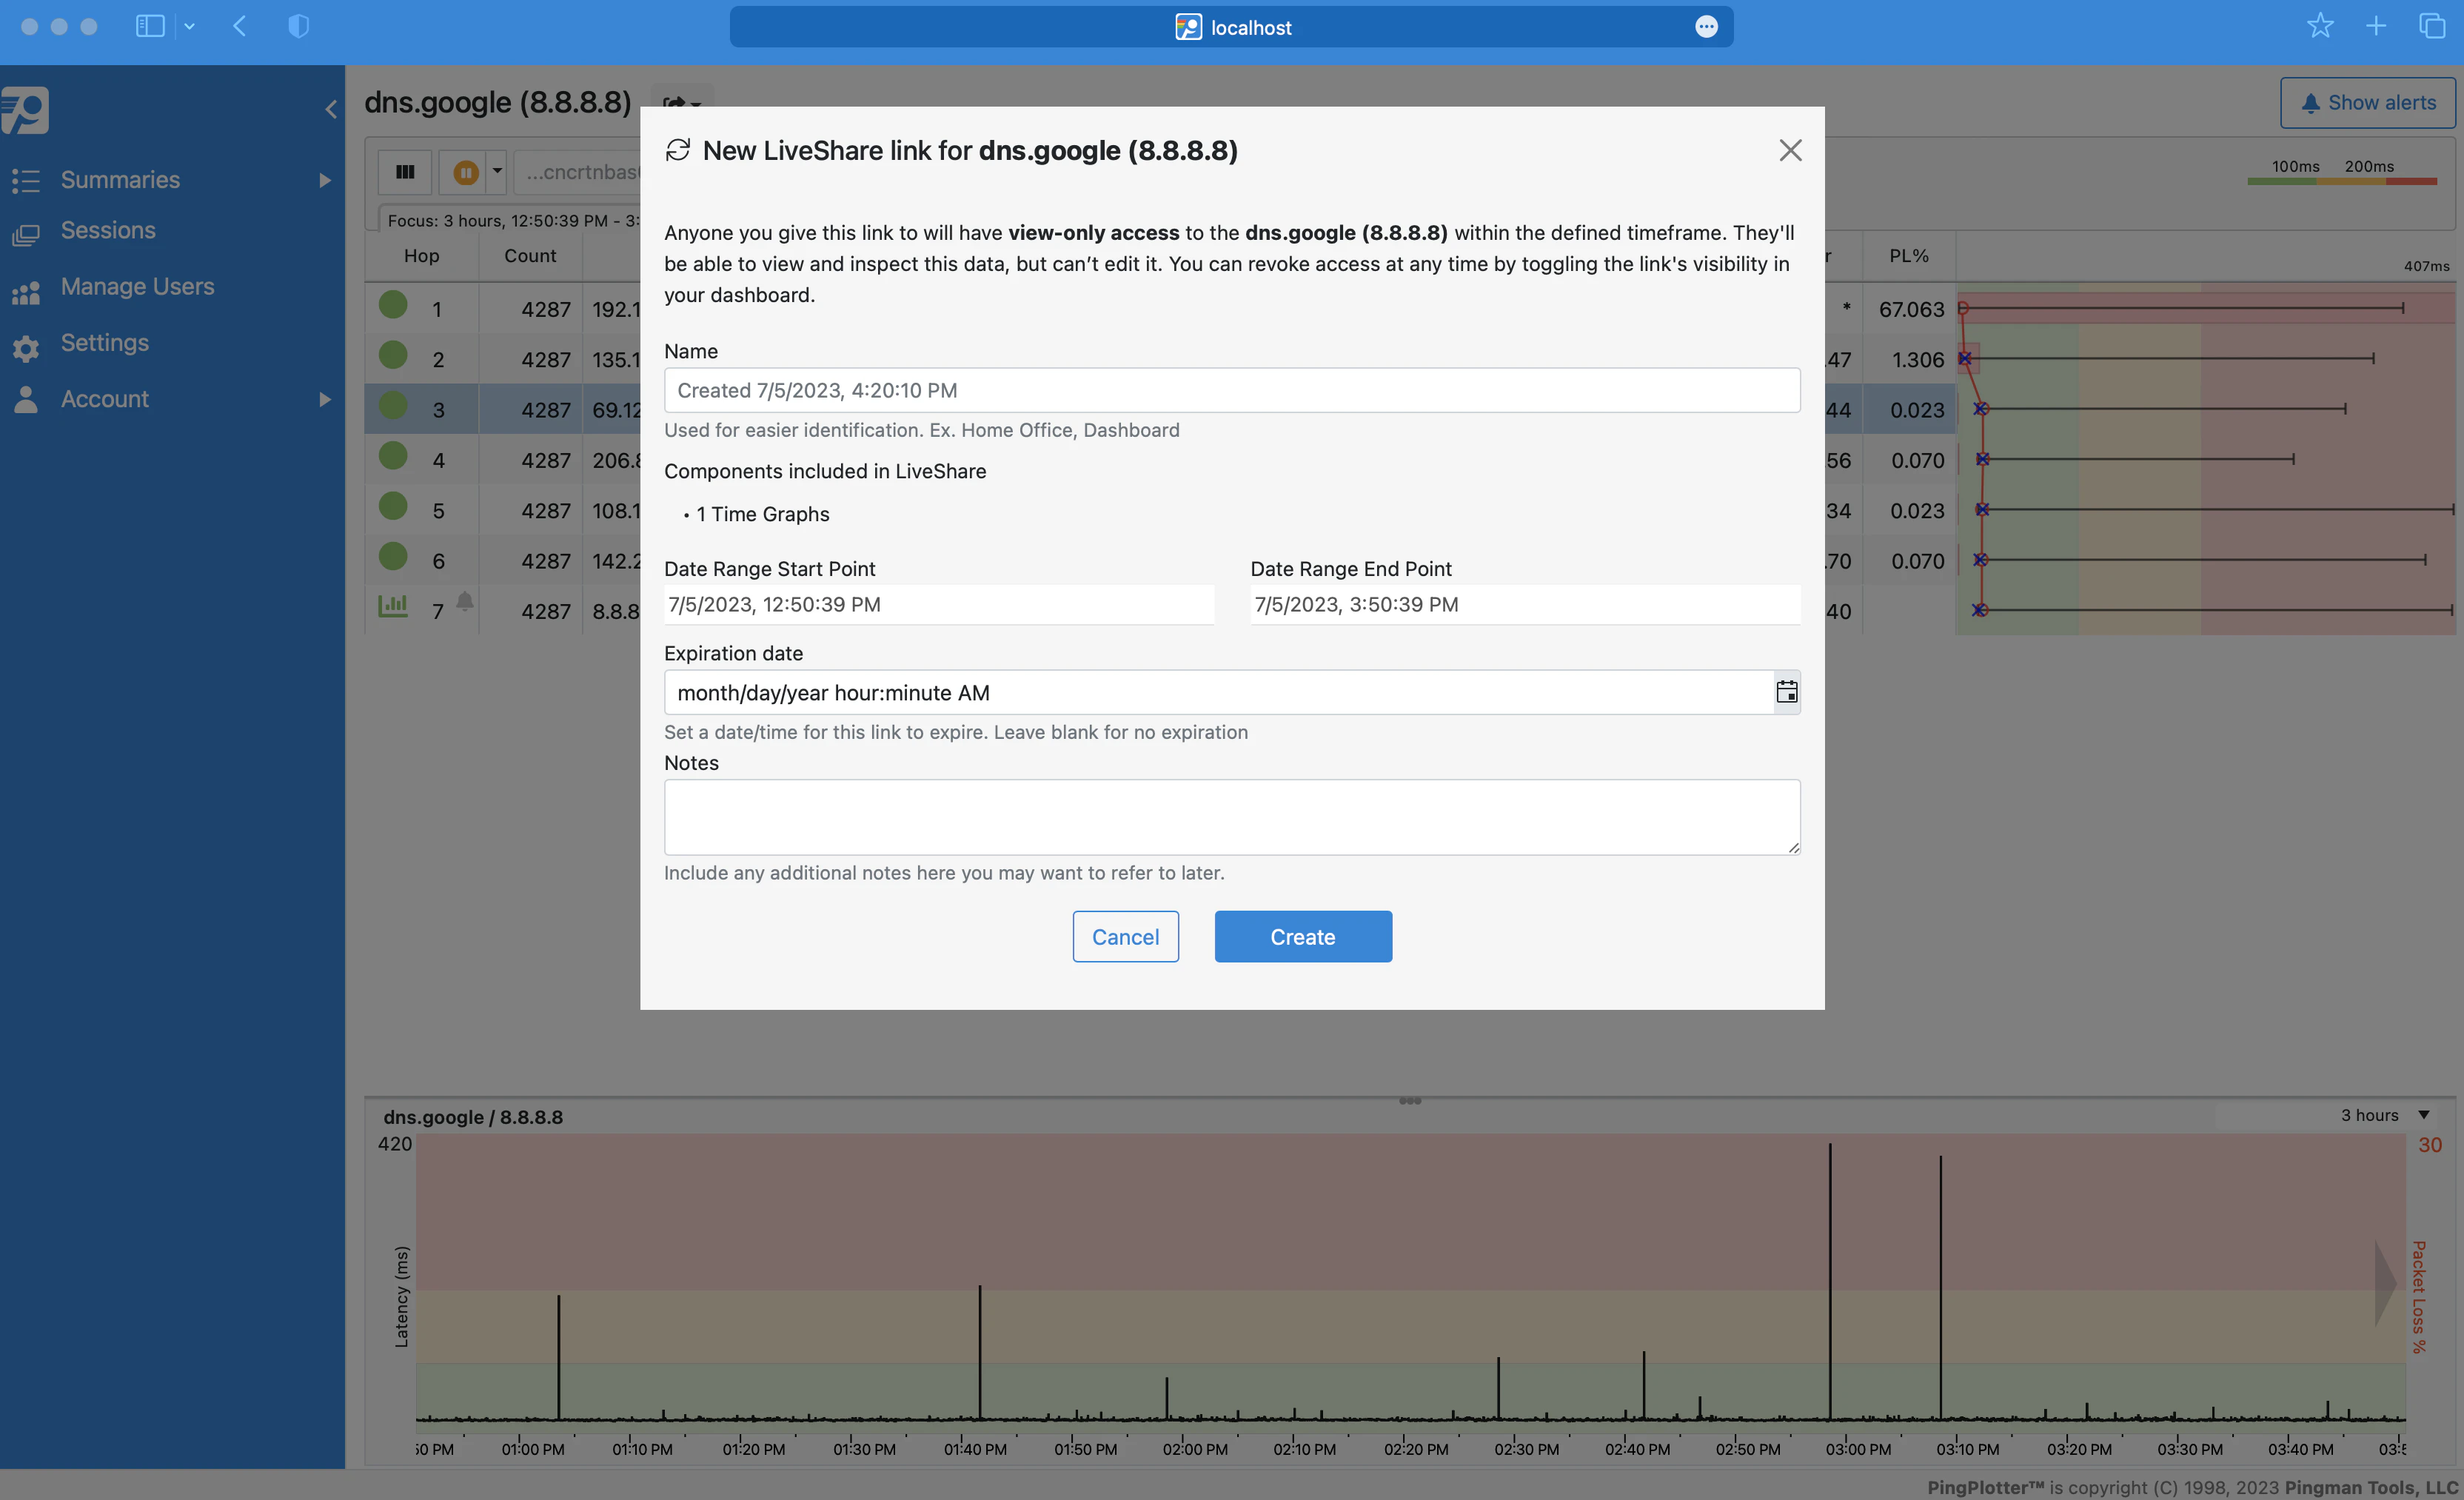Click the green status circle for hop 1
2464x1500 pixels.
click(x=393, y=304)
